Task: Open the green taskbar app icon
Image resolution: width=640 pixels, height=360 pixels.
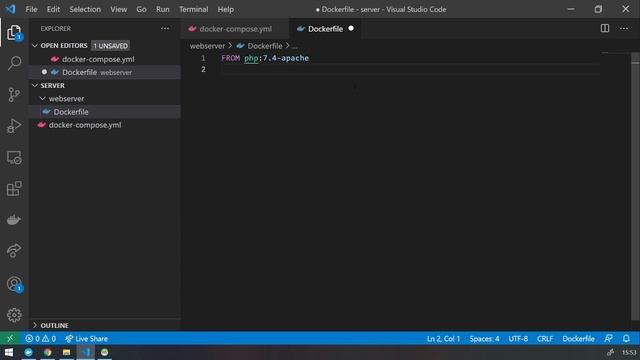Action: [x=104, y=352]
